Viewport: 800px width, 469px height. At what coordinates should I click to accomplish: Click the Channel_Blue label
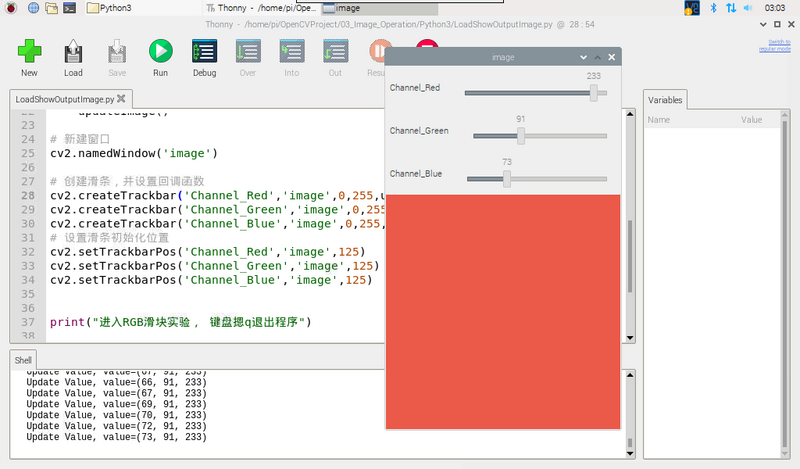coord(416,174)
